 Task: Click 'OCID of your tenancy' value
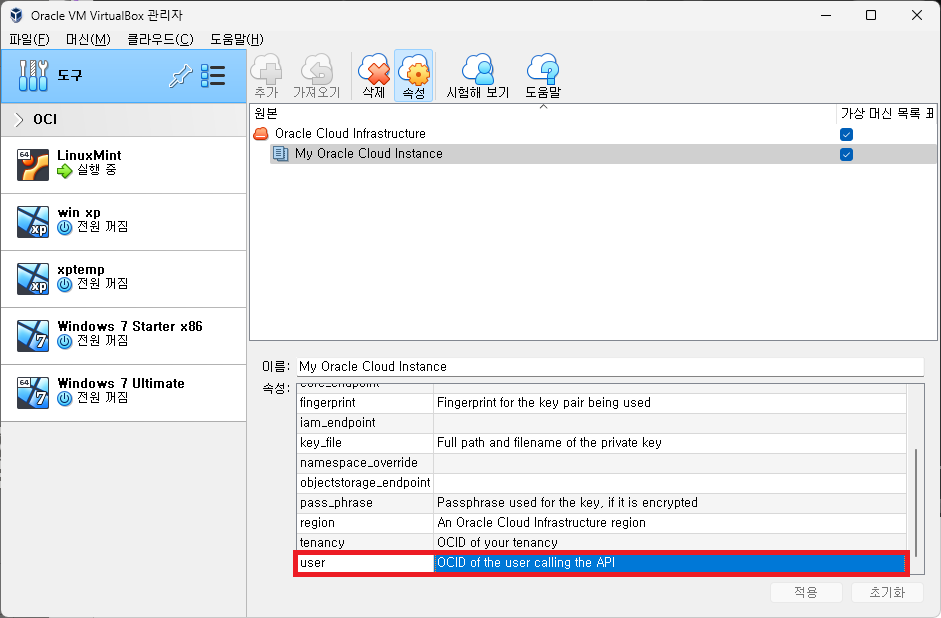tap(498, 543)
